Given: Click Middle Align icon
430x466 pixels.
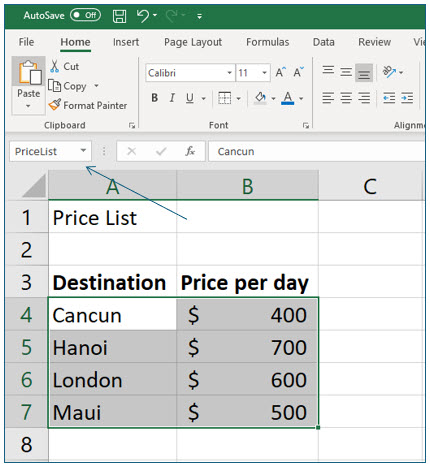Looking at the screenshot, I should point(346,72).
